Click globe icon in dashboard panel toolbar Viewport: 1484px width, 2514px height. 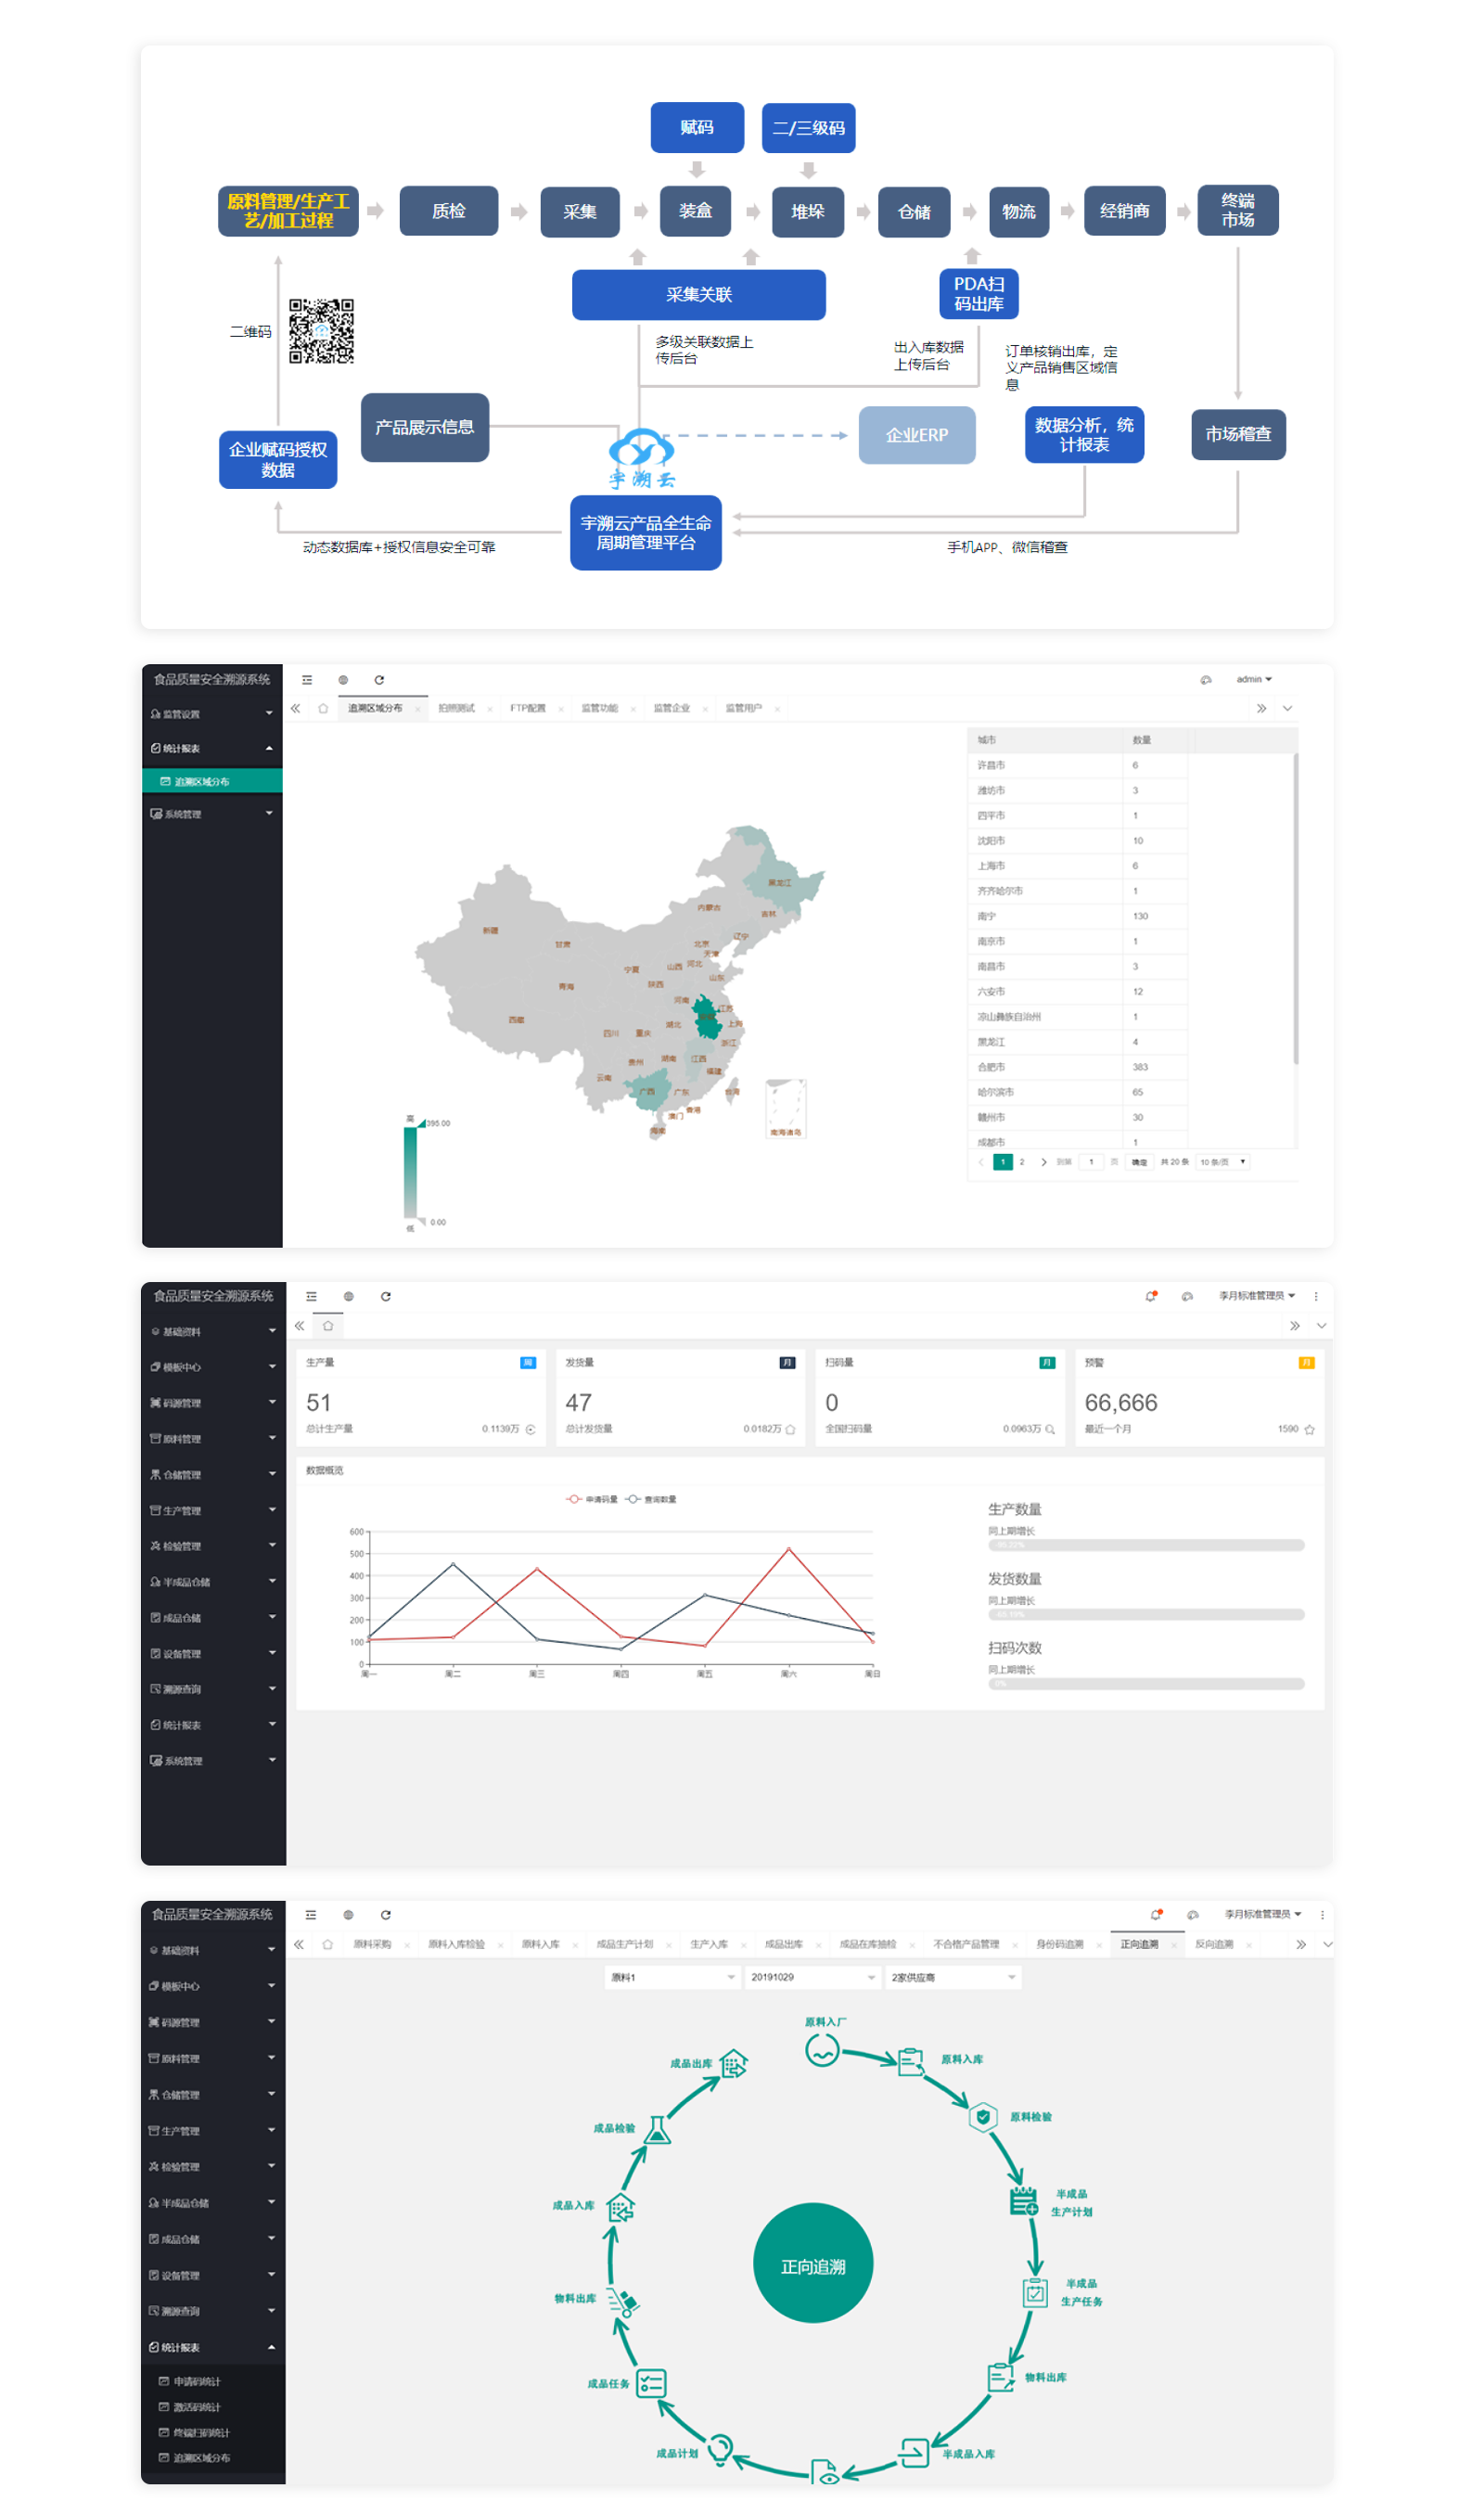tap(349, 1296)
